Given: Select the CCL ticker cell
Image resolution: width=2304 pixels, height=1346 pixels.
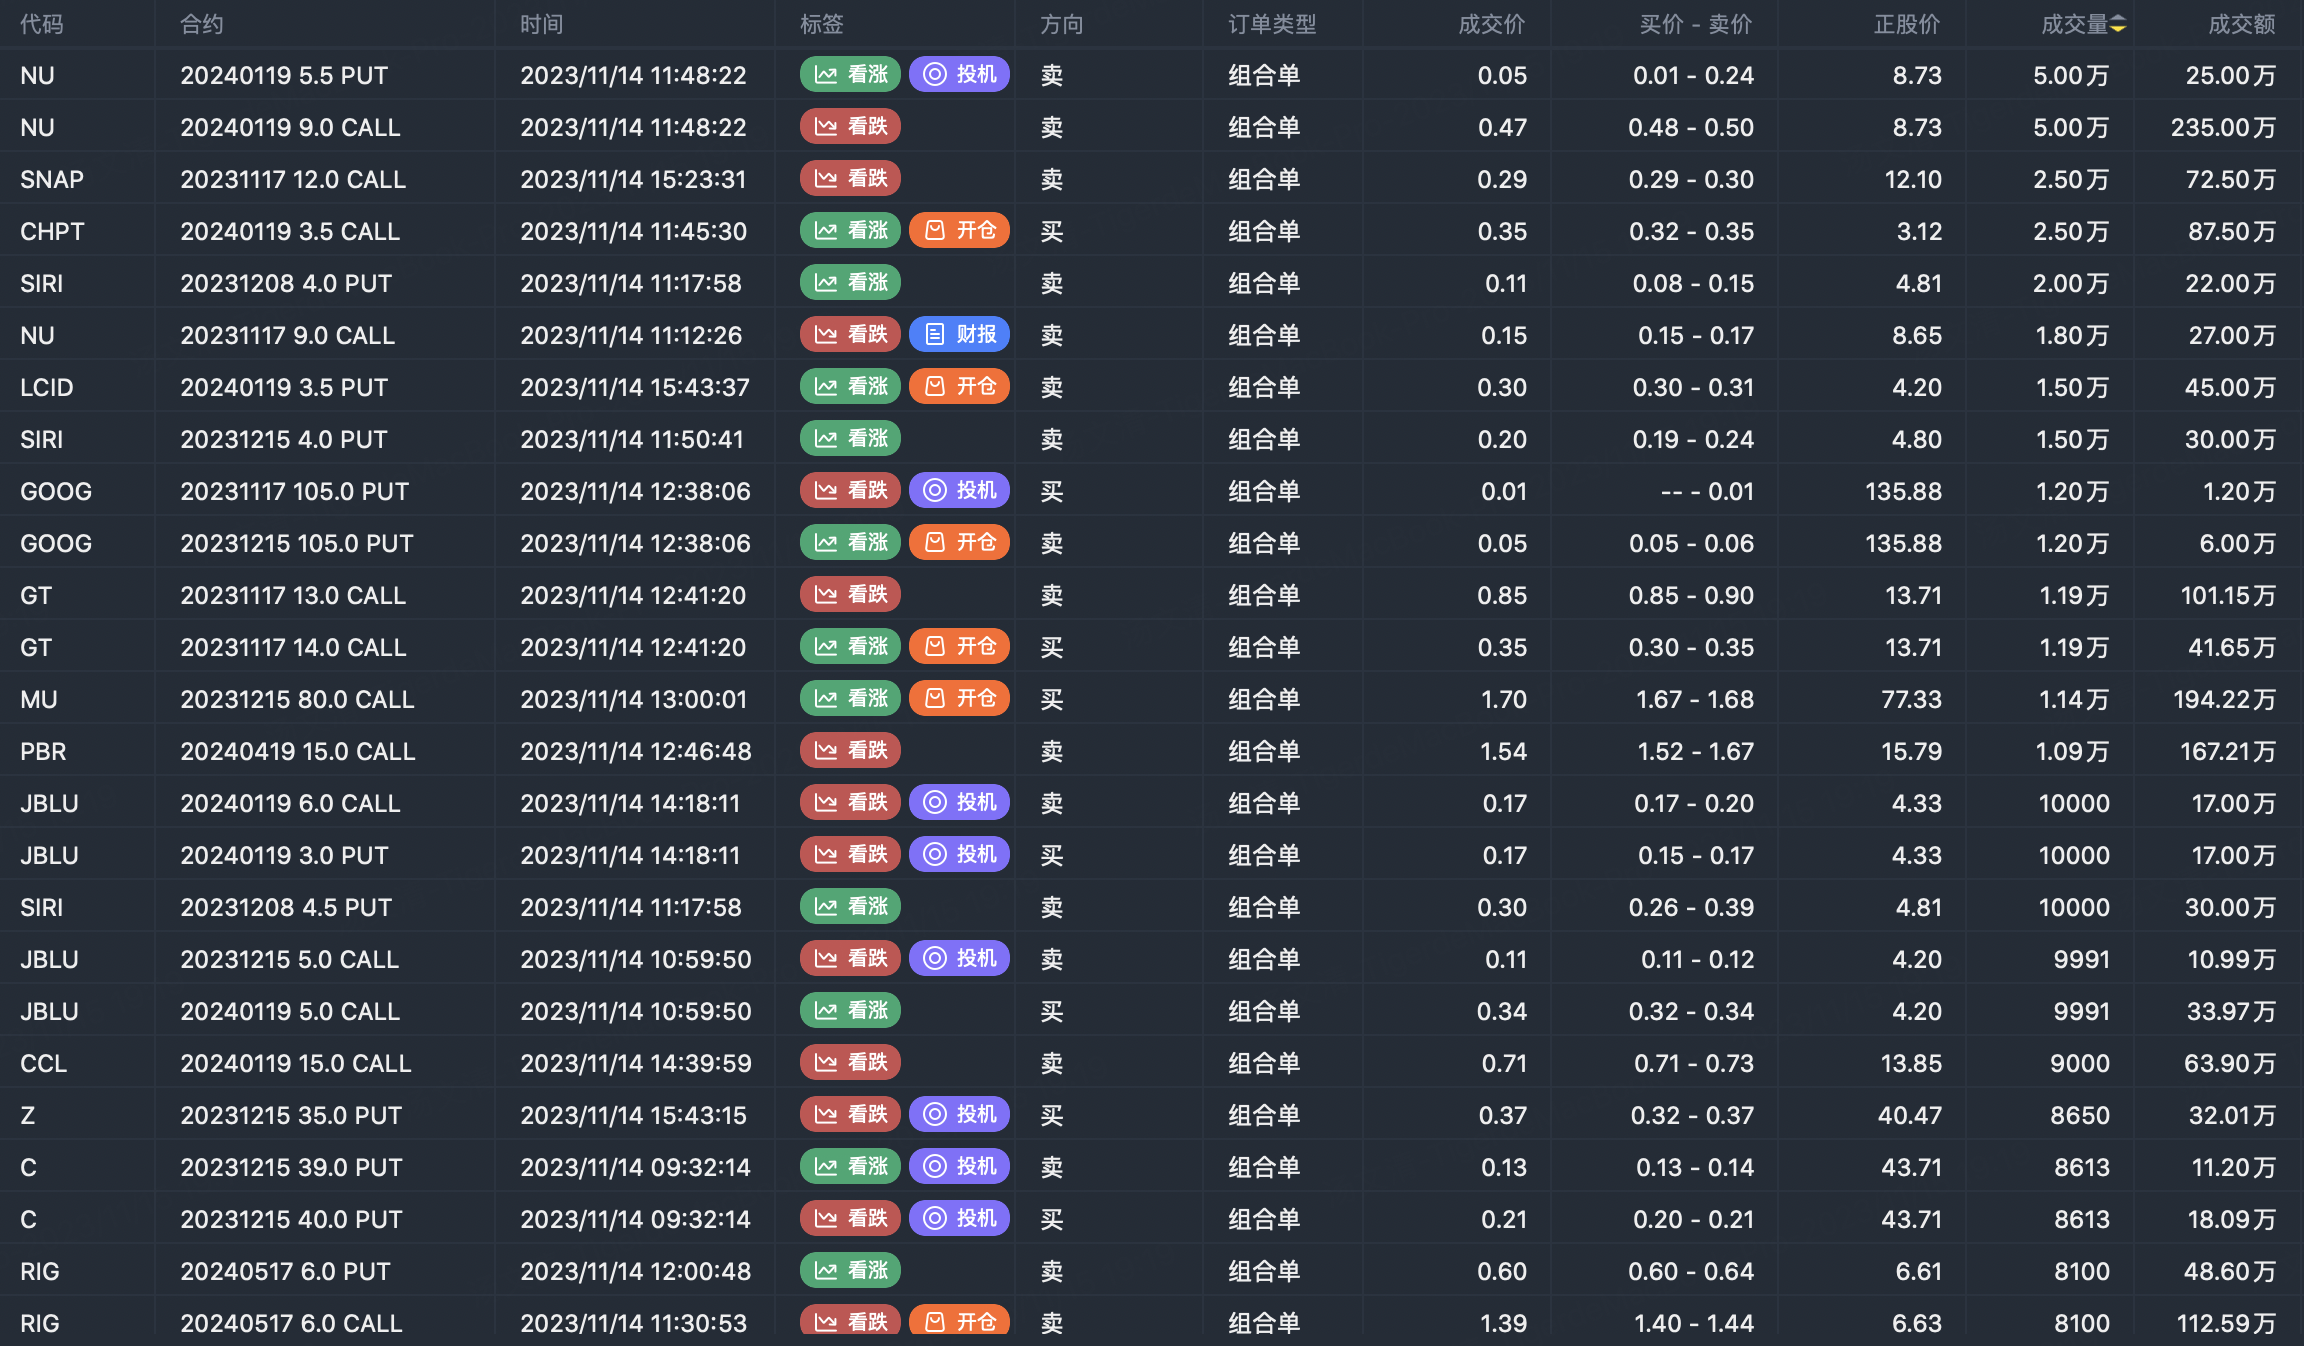Looking at the screenshot, I should (44, 1063).
